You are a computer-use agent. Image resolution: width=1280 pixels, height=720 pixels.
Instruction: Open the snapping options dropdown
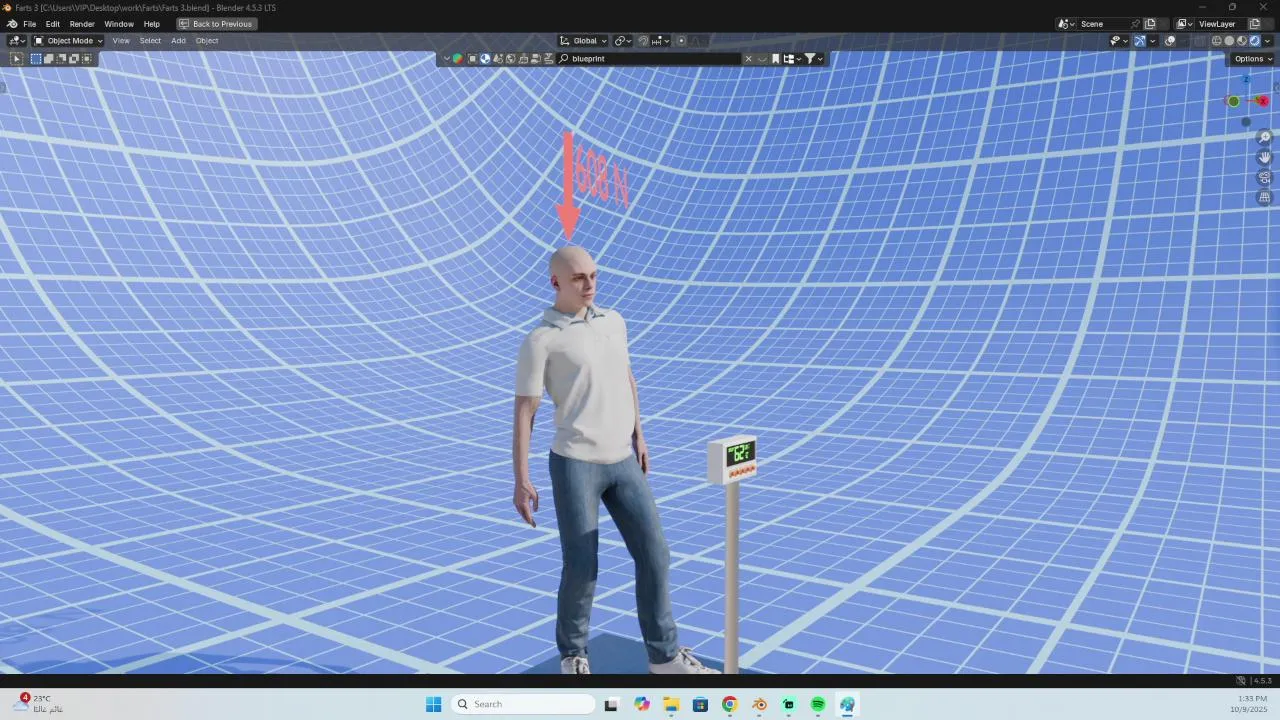[661, 41]
